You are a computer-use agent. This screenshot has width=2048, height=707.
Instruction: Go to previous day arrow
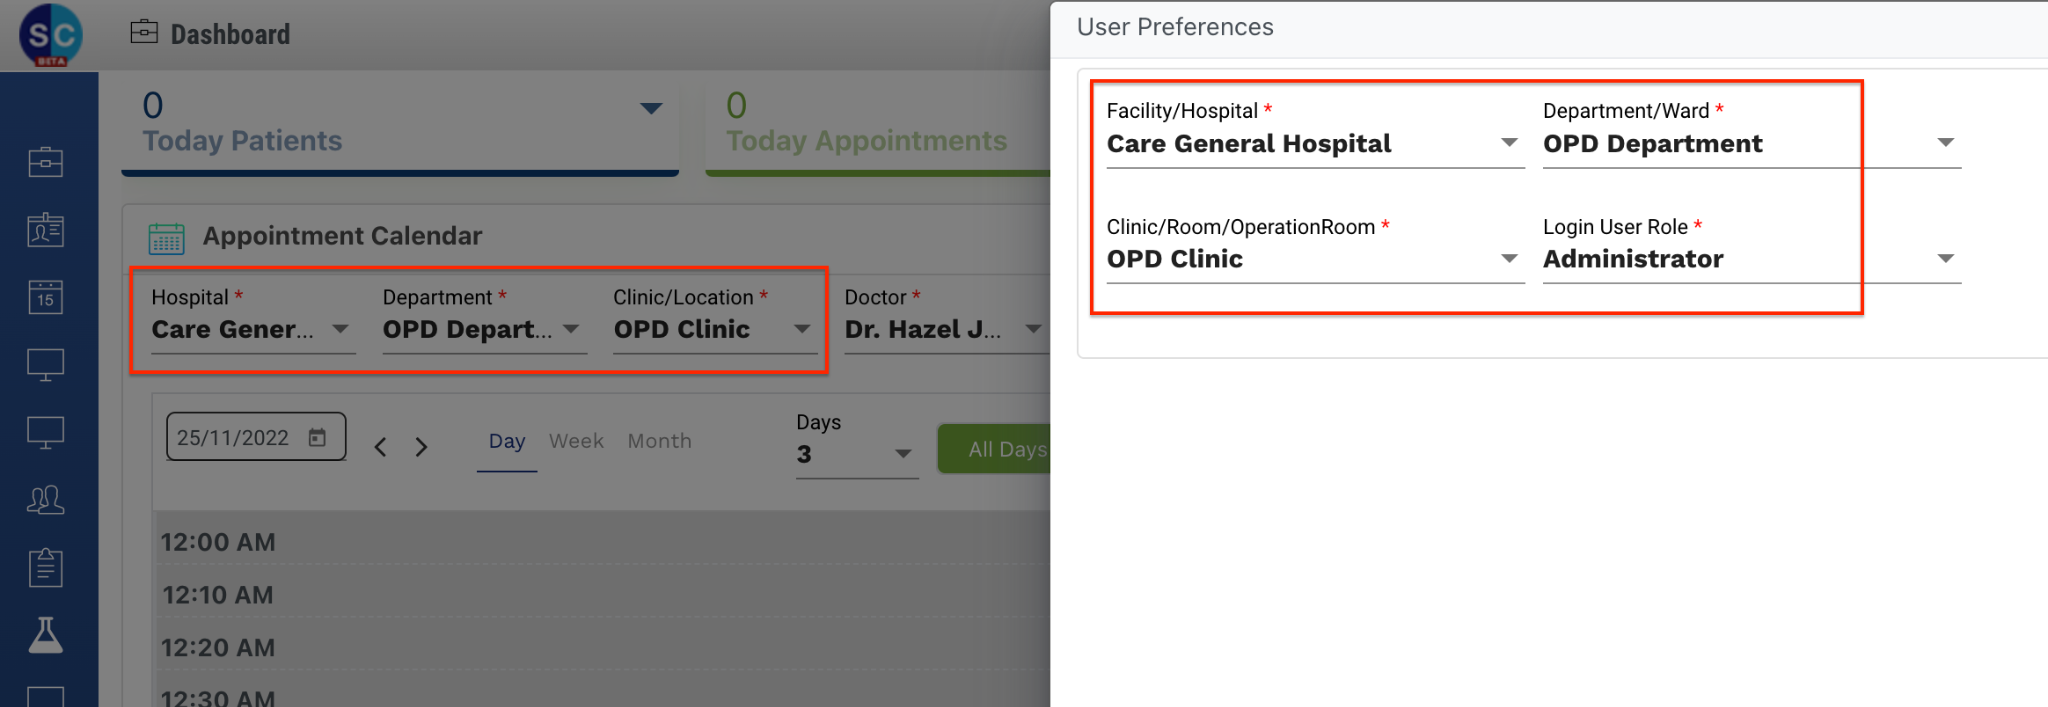pyautogui.click(x=381, y=447)
